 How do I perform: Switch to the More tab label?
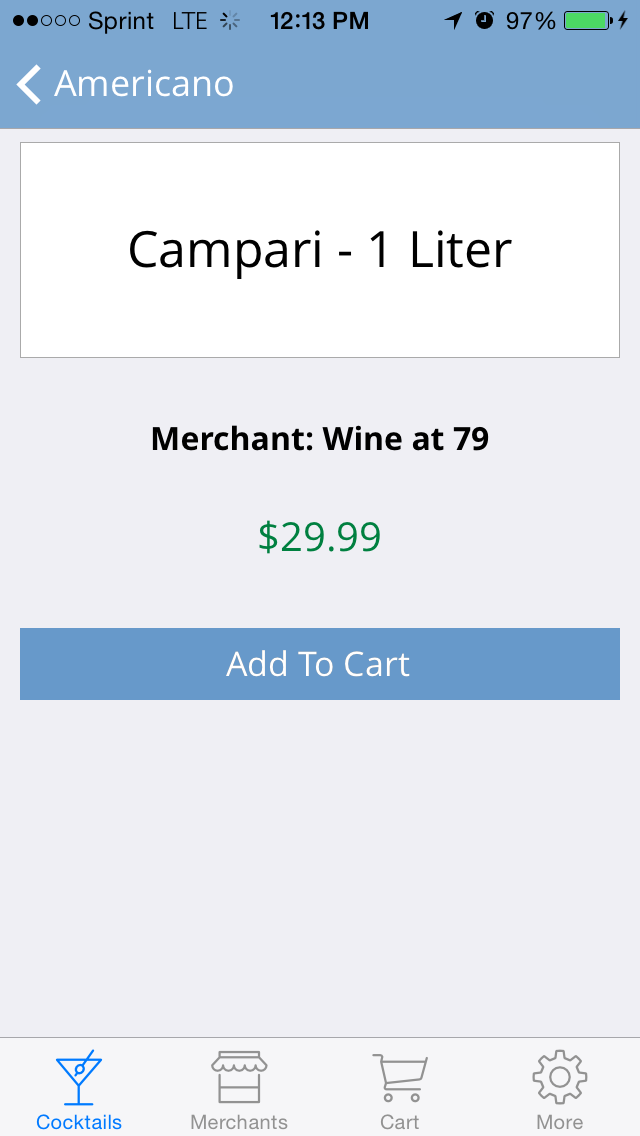pyautogui.click(x=560, y=1122)
